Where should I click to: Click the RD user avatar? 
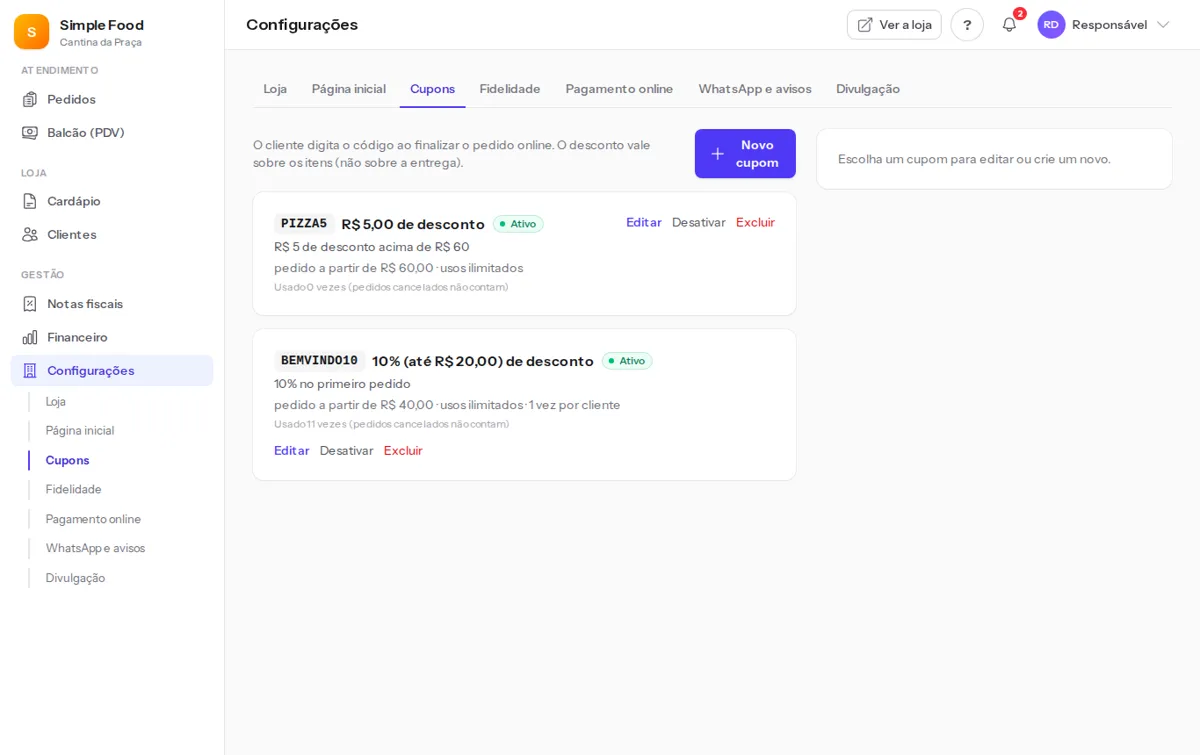1051,25
